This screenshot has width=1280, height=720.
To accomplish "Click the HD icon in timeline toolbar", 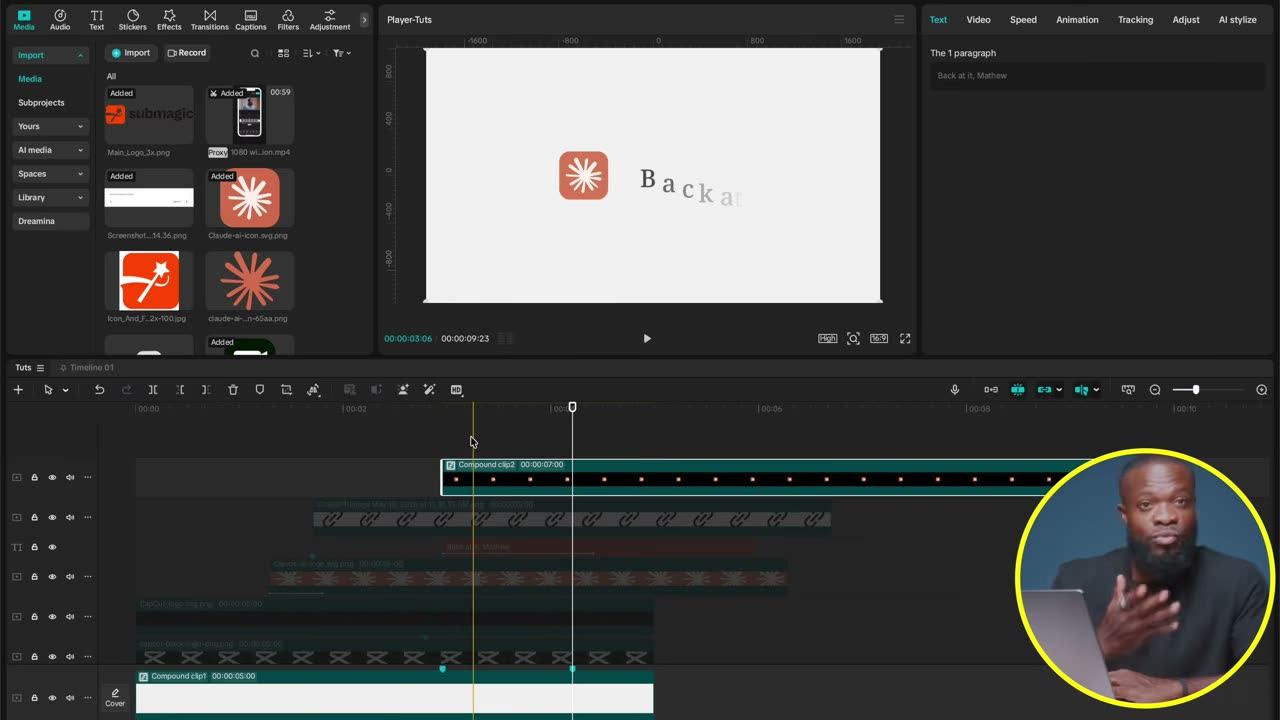I will [x=456, y=390].
